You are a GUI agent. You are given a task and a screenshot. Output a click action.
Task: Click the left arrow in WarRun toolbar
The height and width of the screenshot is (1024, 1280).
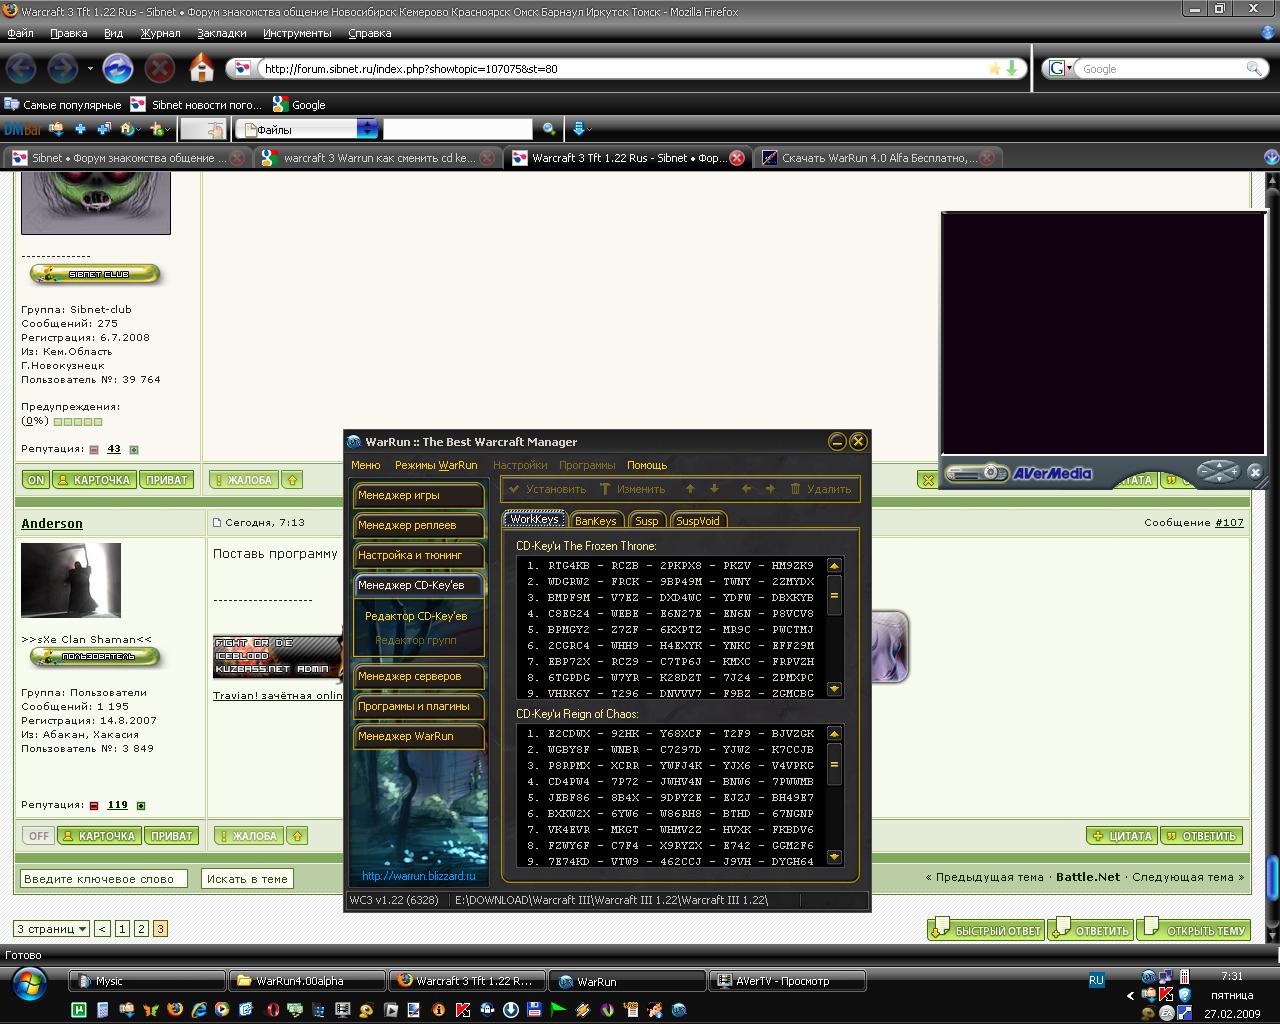[x=746, y=489]
